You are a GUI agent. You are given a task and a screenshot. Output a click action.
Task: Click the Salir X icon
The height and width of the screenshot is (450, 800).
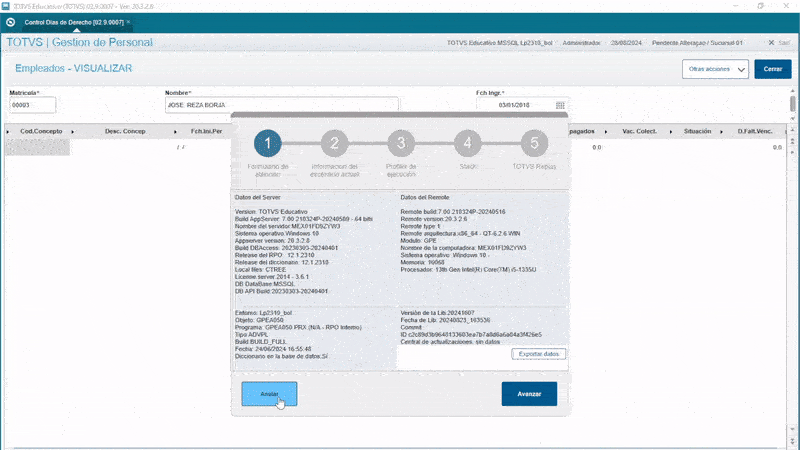point(771,43)
